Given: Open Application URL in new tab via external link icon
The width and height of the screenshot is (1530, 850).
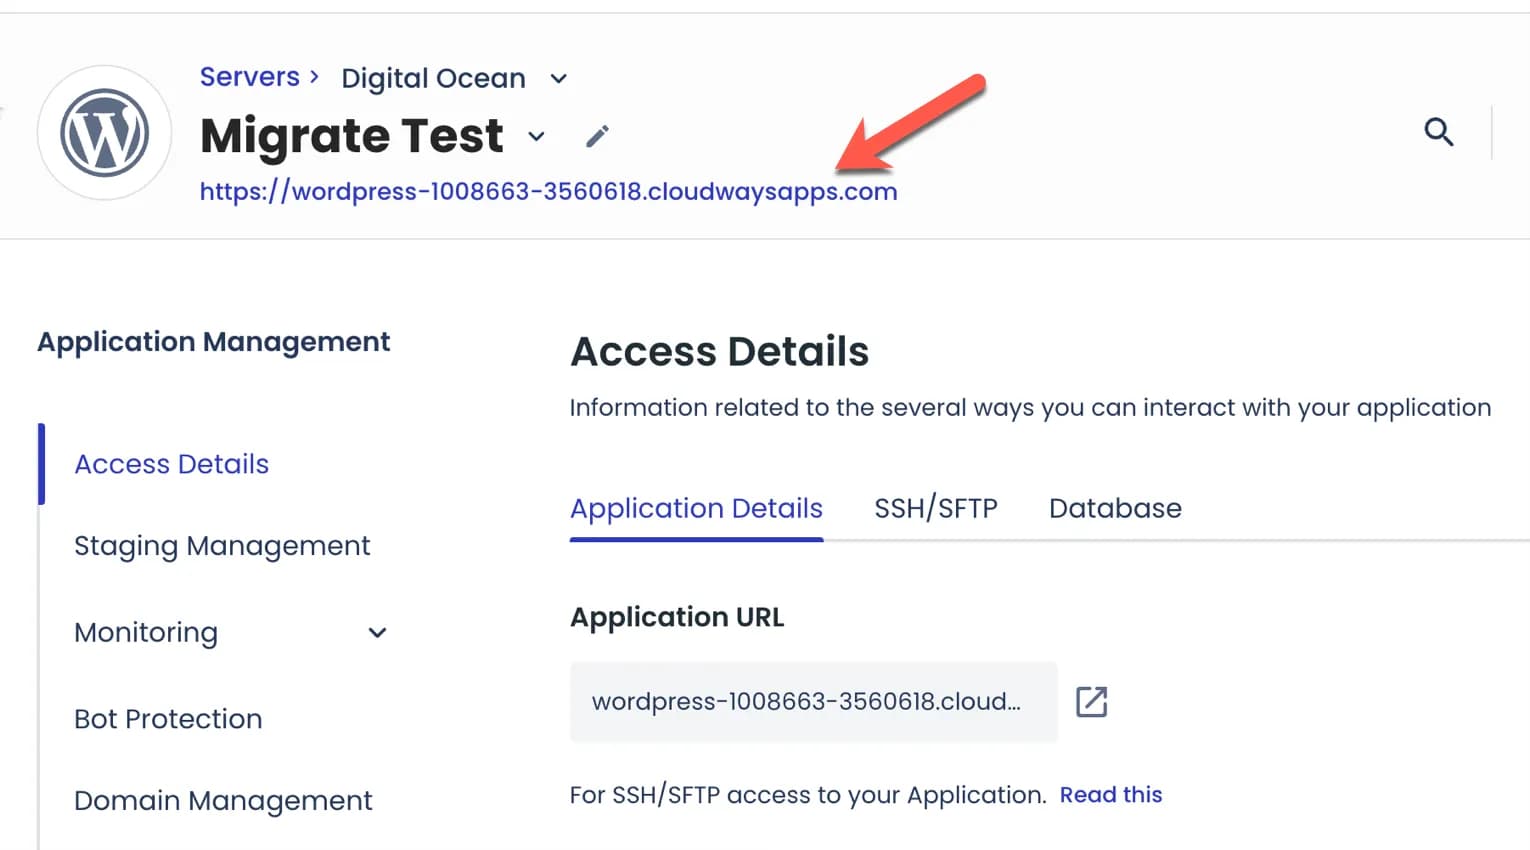Looking at the screenshot, I should coord(1092,701).
